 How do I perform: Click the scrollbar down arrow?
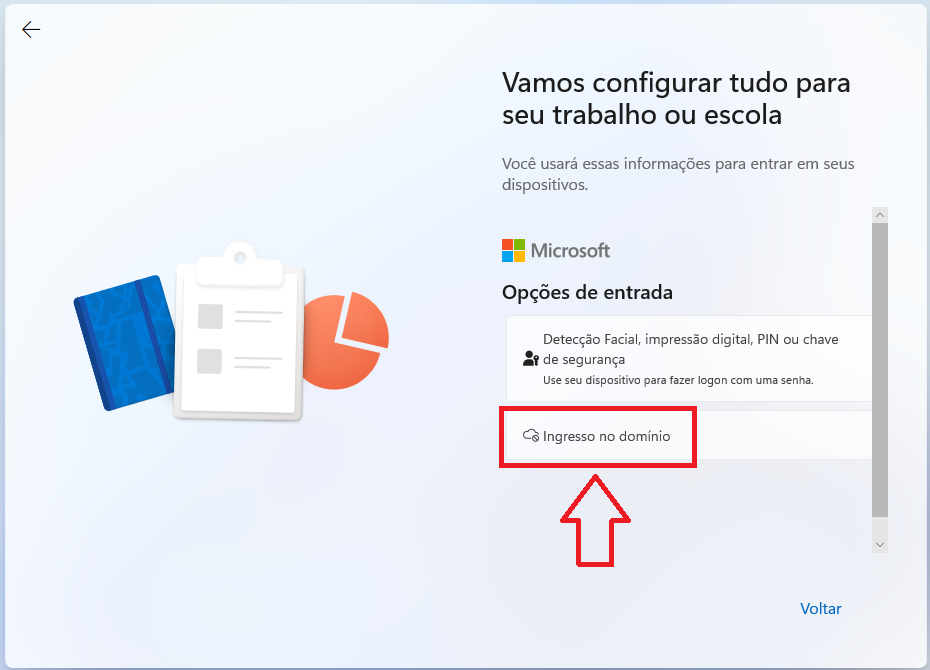(880, 544)
